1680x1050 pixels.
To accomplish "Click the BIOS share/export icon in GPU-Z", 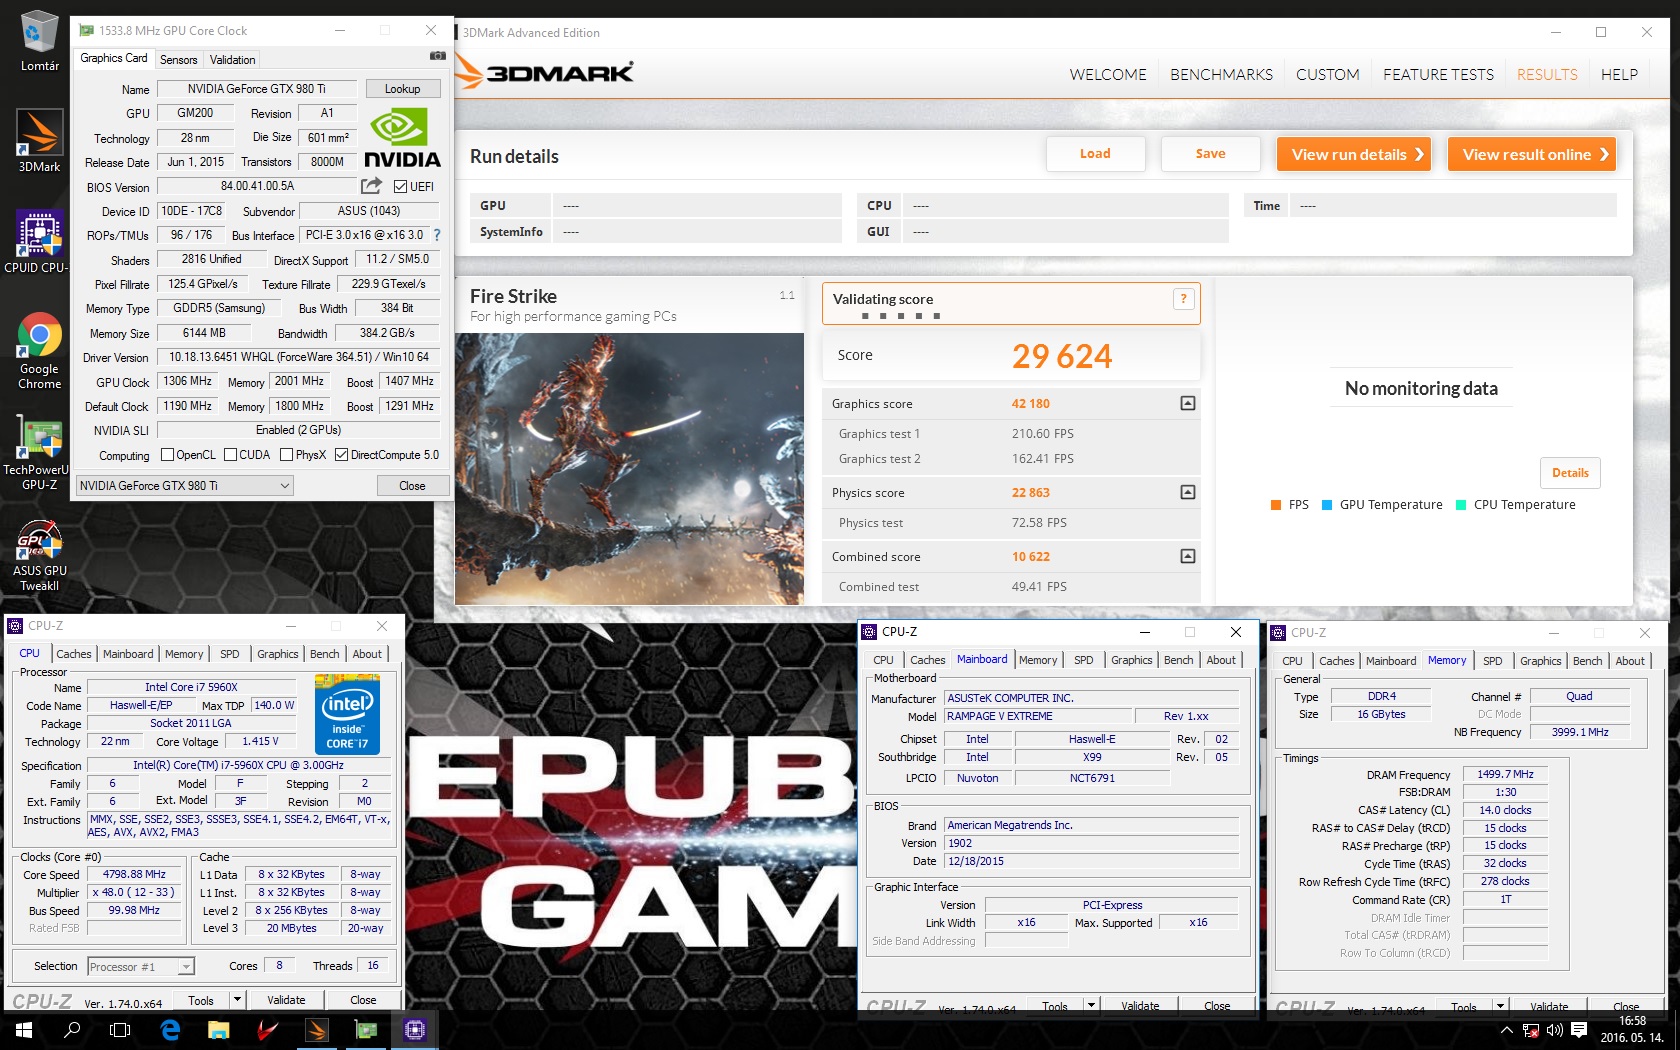I will [x=371, y=186].
